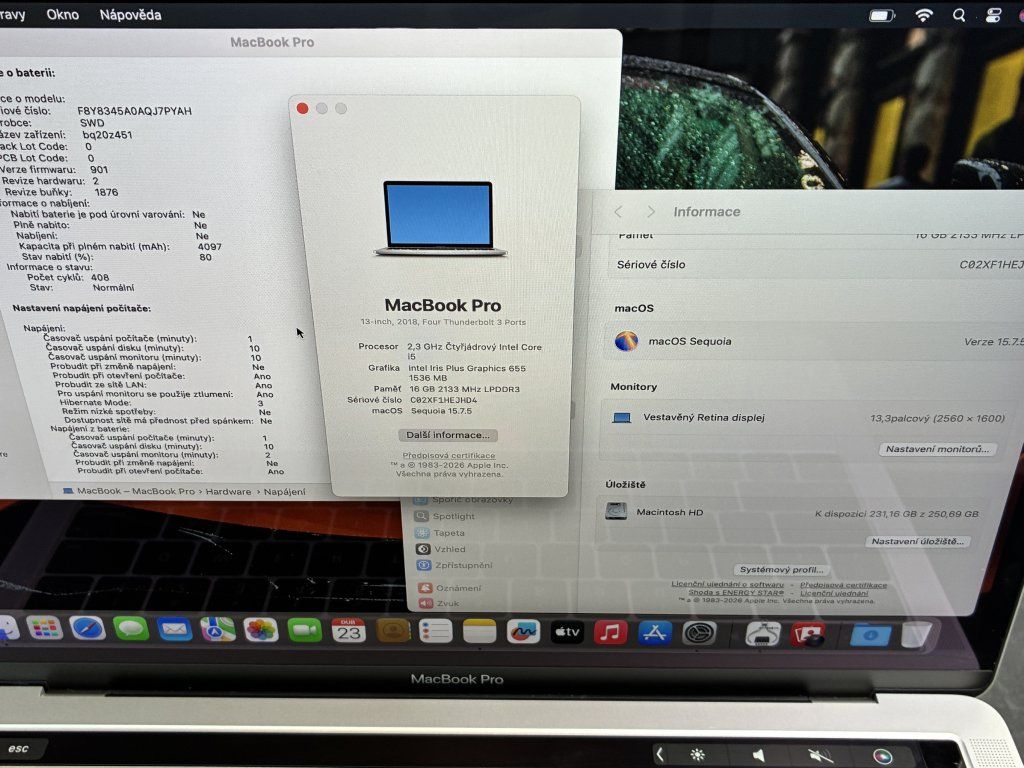Check battery status in the menu bar
Viewport: 1024px width, 768px height.
882,15
